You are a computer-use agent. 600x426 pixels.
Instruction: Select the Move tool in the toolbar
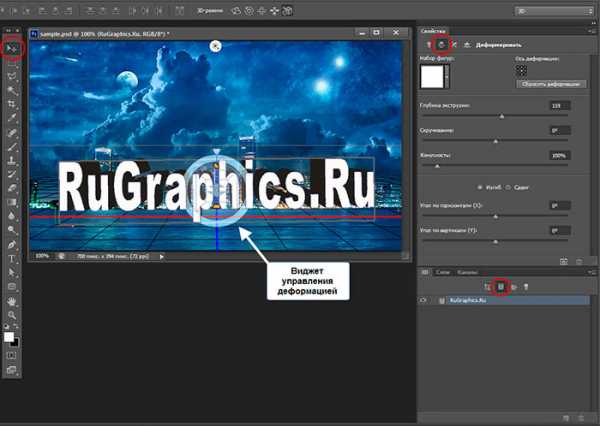(12, 47)
